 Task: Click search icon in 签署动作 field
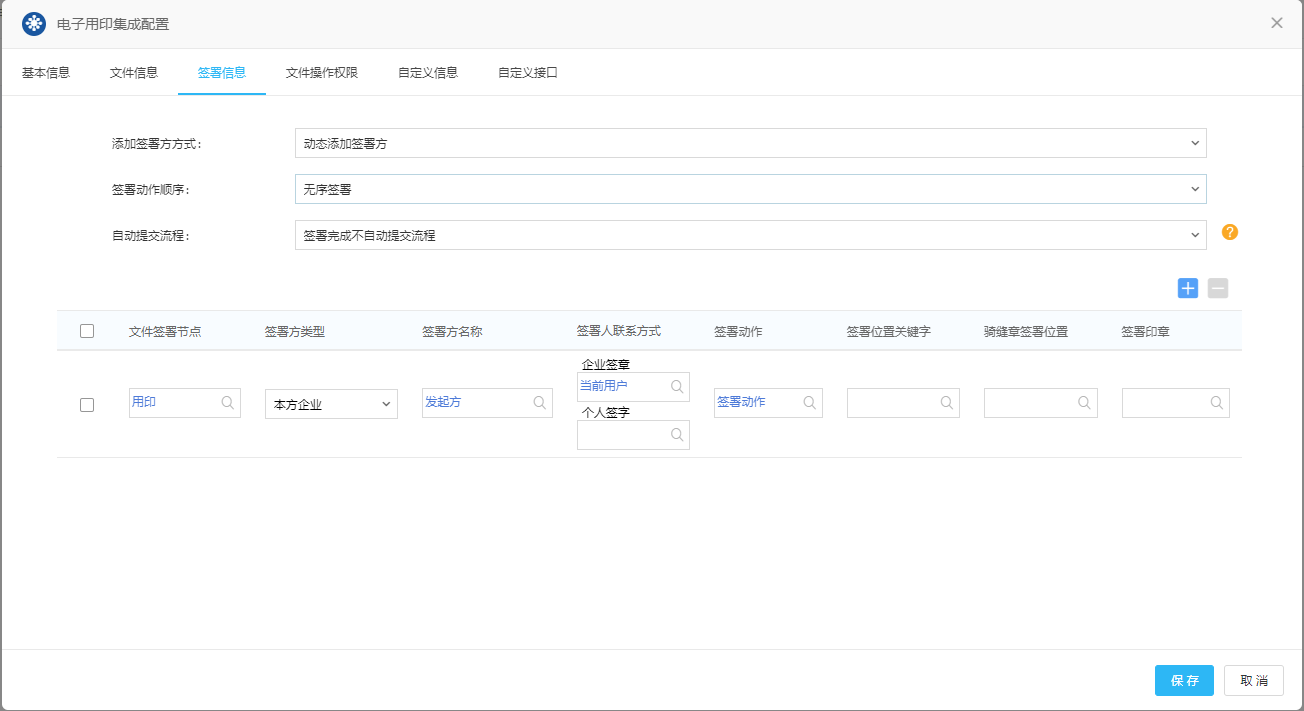pyautogui.click(x=810, y=402)
